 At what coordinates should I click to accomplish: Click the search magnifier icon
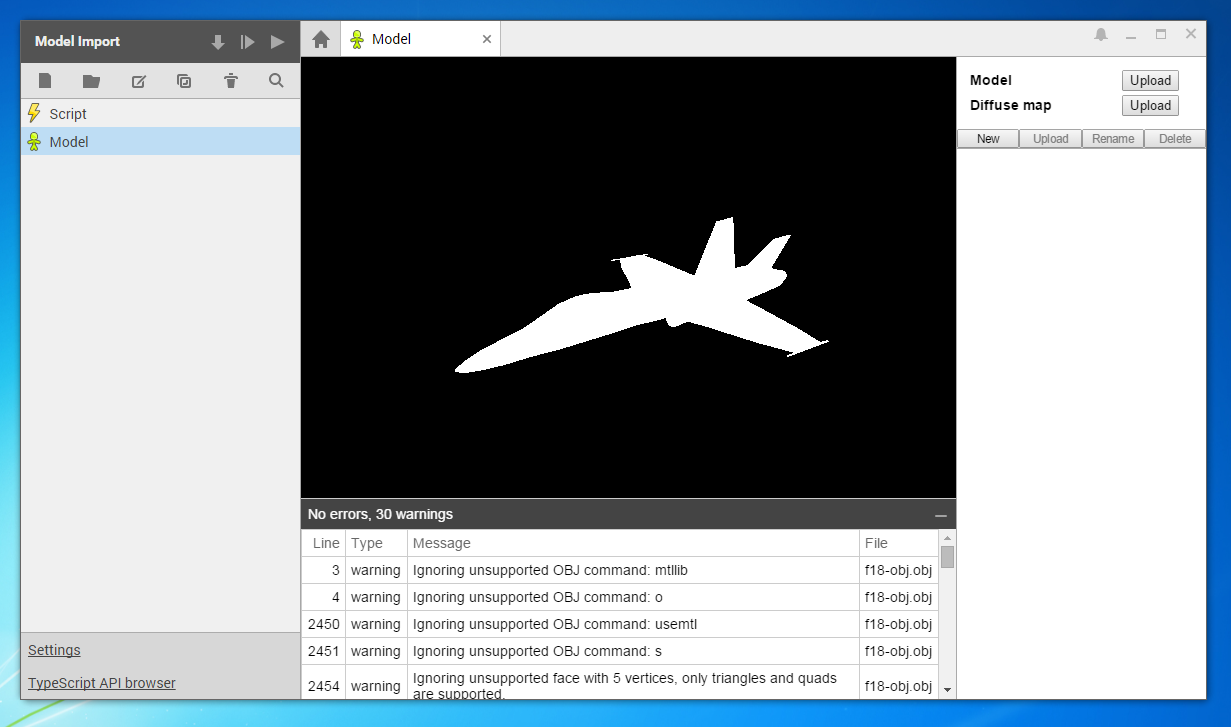276,81
